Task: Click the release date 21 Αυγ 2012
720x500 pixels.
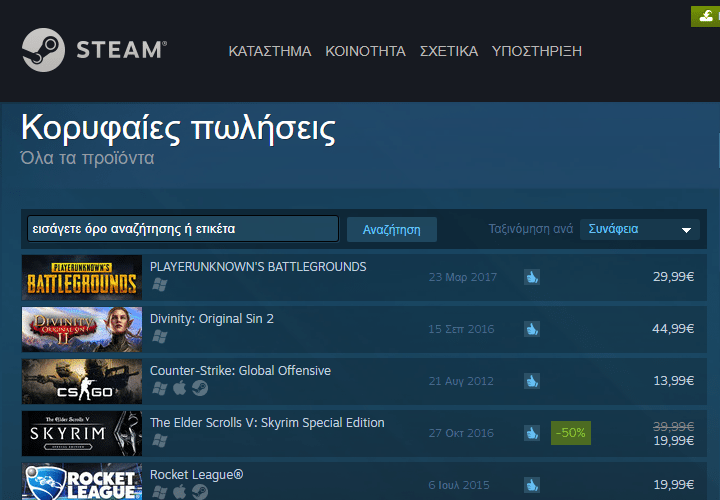Action: (x=461, y=381)
